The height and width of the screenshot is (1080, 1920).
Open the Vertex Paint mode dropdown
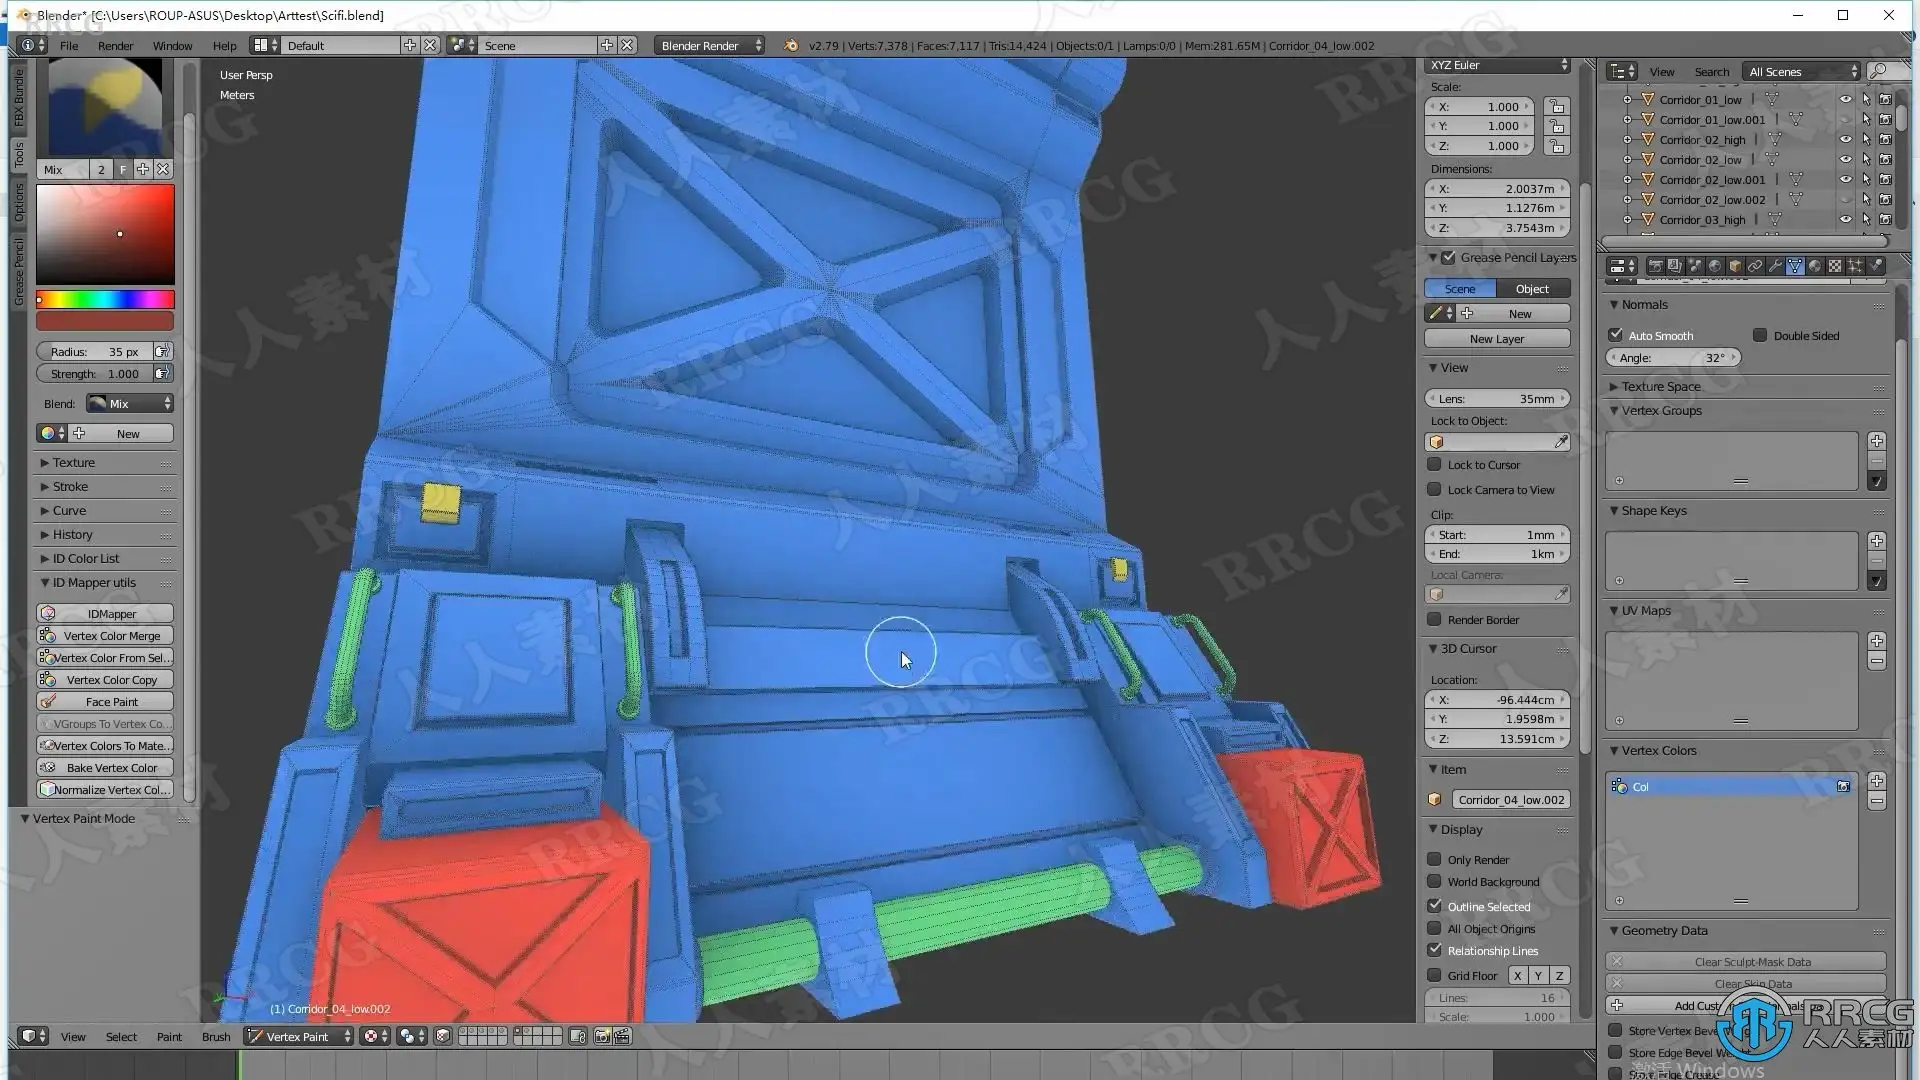click(x=300, y=1037)
